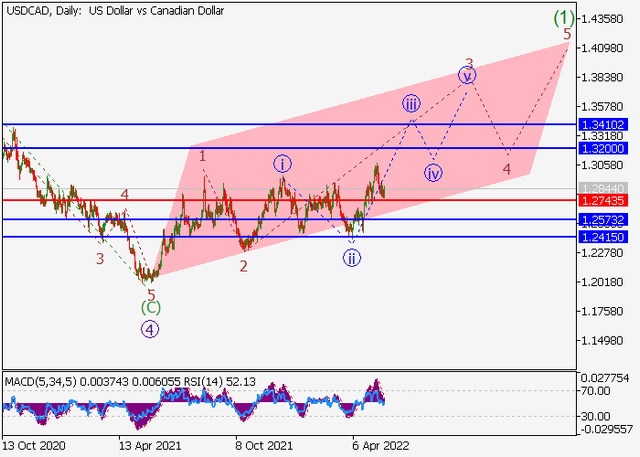Click the circled blue 'iii' wave marker
The width and height of the screenshot is (640, 457).
pos(411,104)
